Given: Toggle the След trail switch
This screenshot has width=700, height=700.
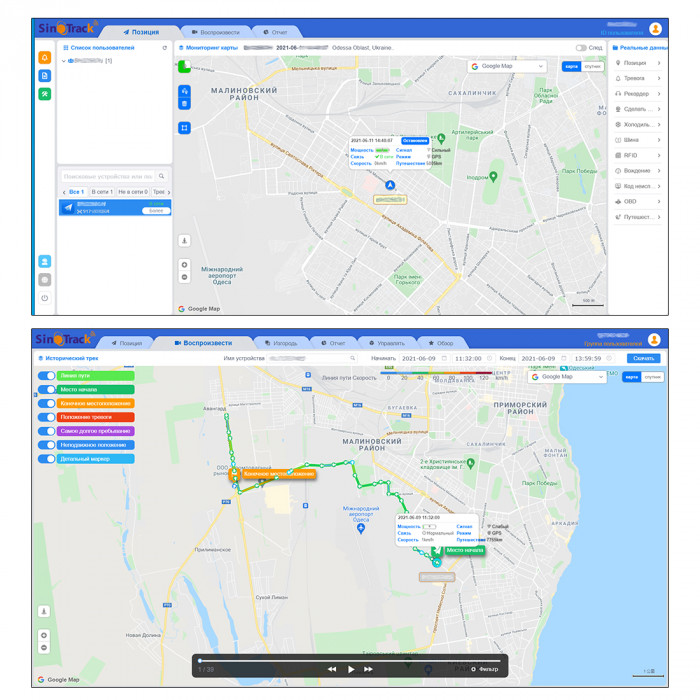Looking at the screenshot, I should coord(581,48).
